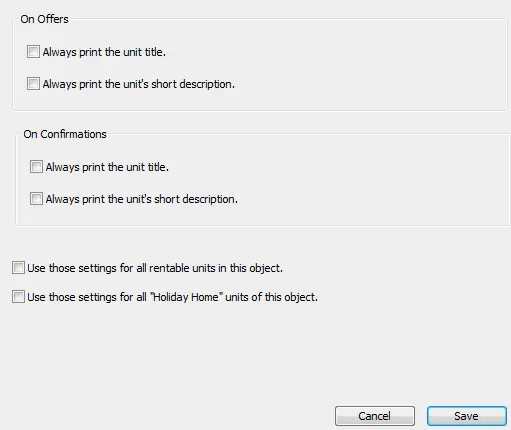Screen dimensions: 511x430
Task: Save the print settings
Action: click(x=467, y=416)
